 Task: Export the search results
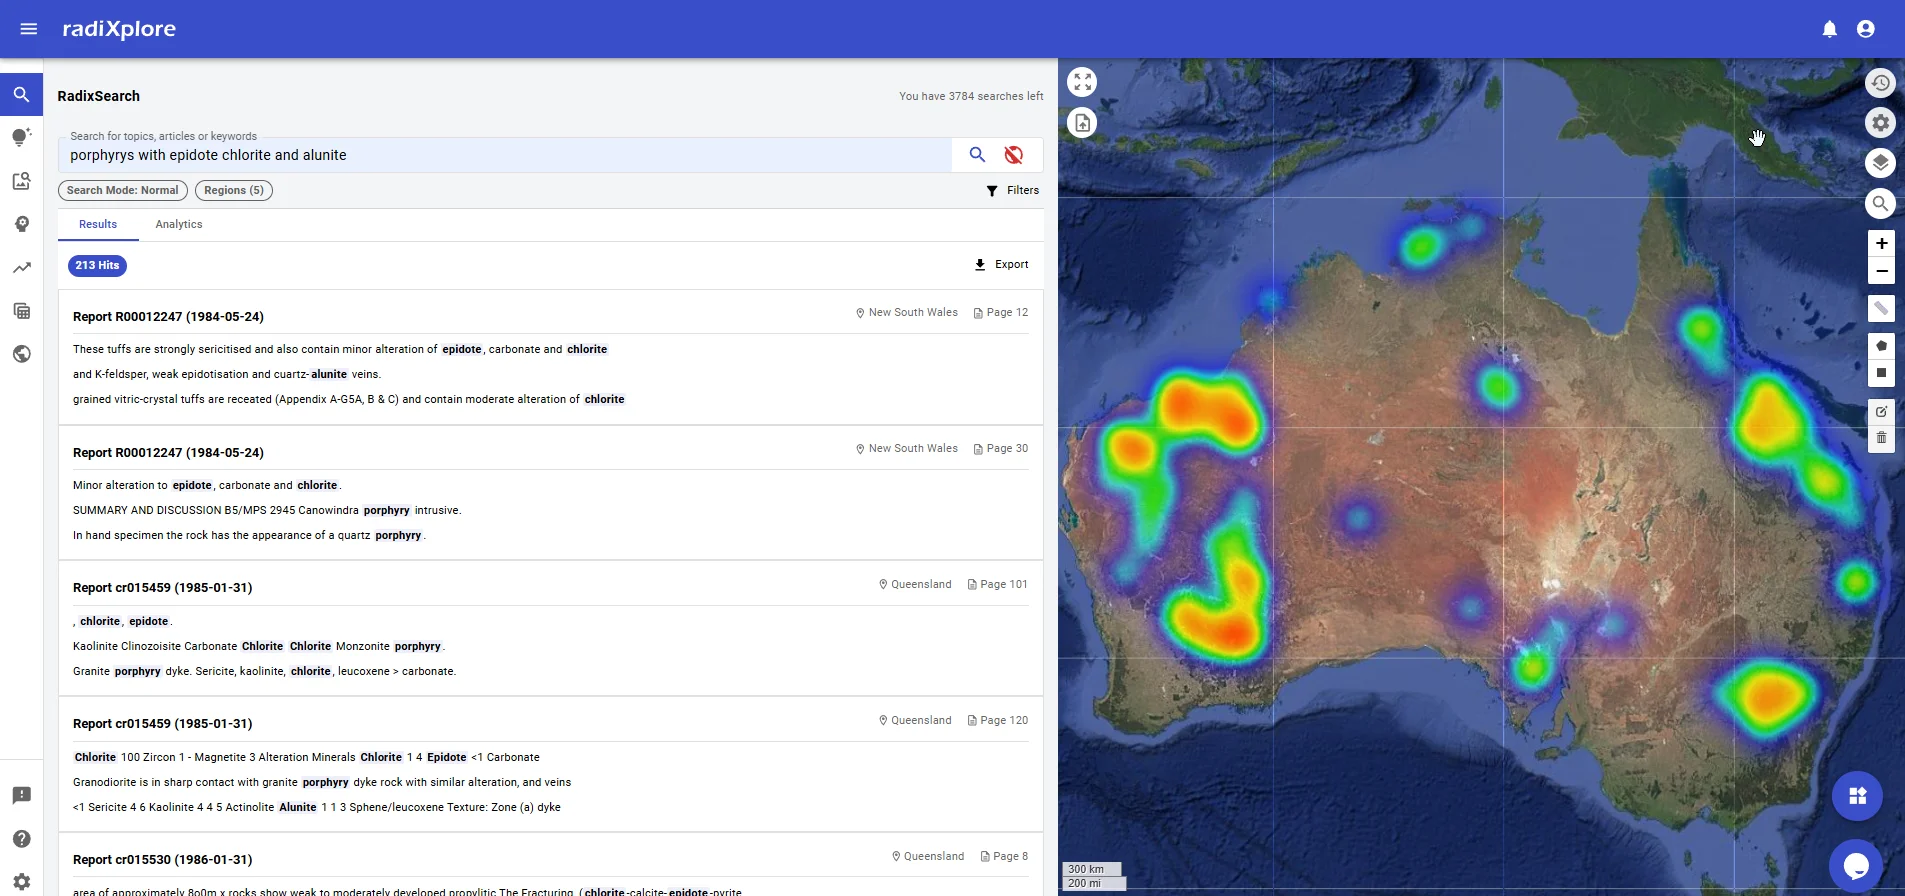pyautogui.click(x=1001, y=265)
